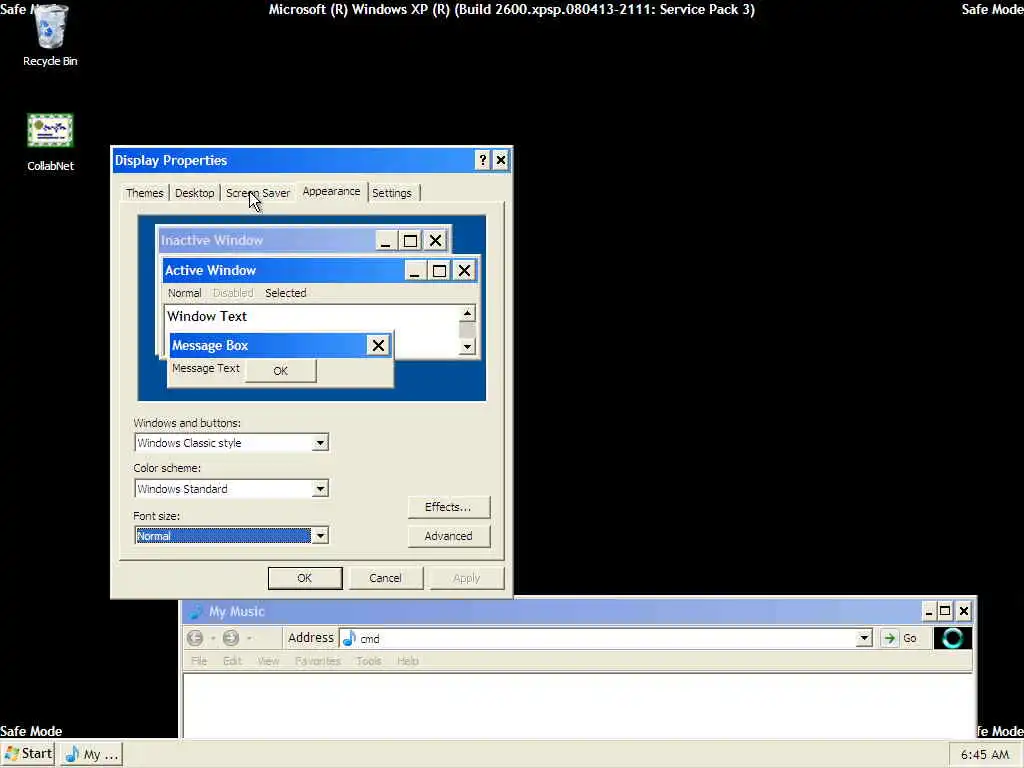Click the Advanced button

click(x=449, y=536)
